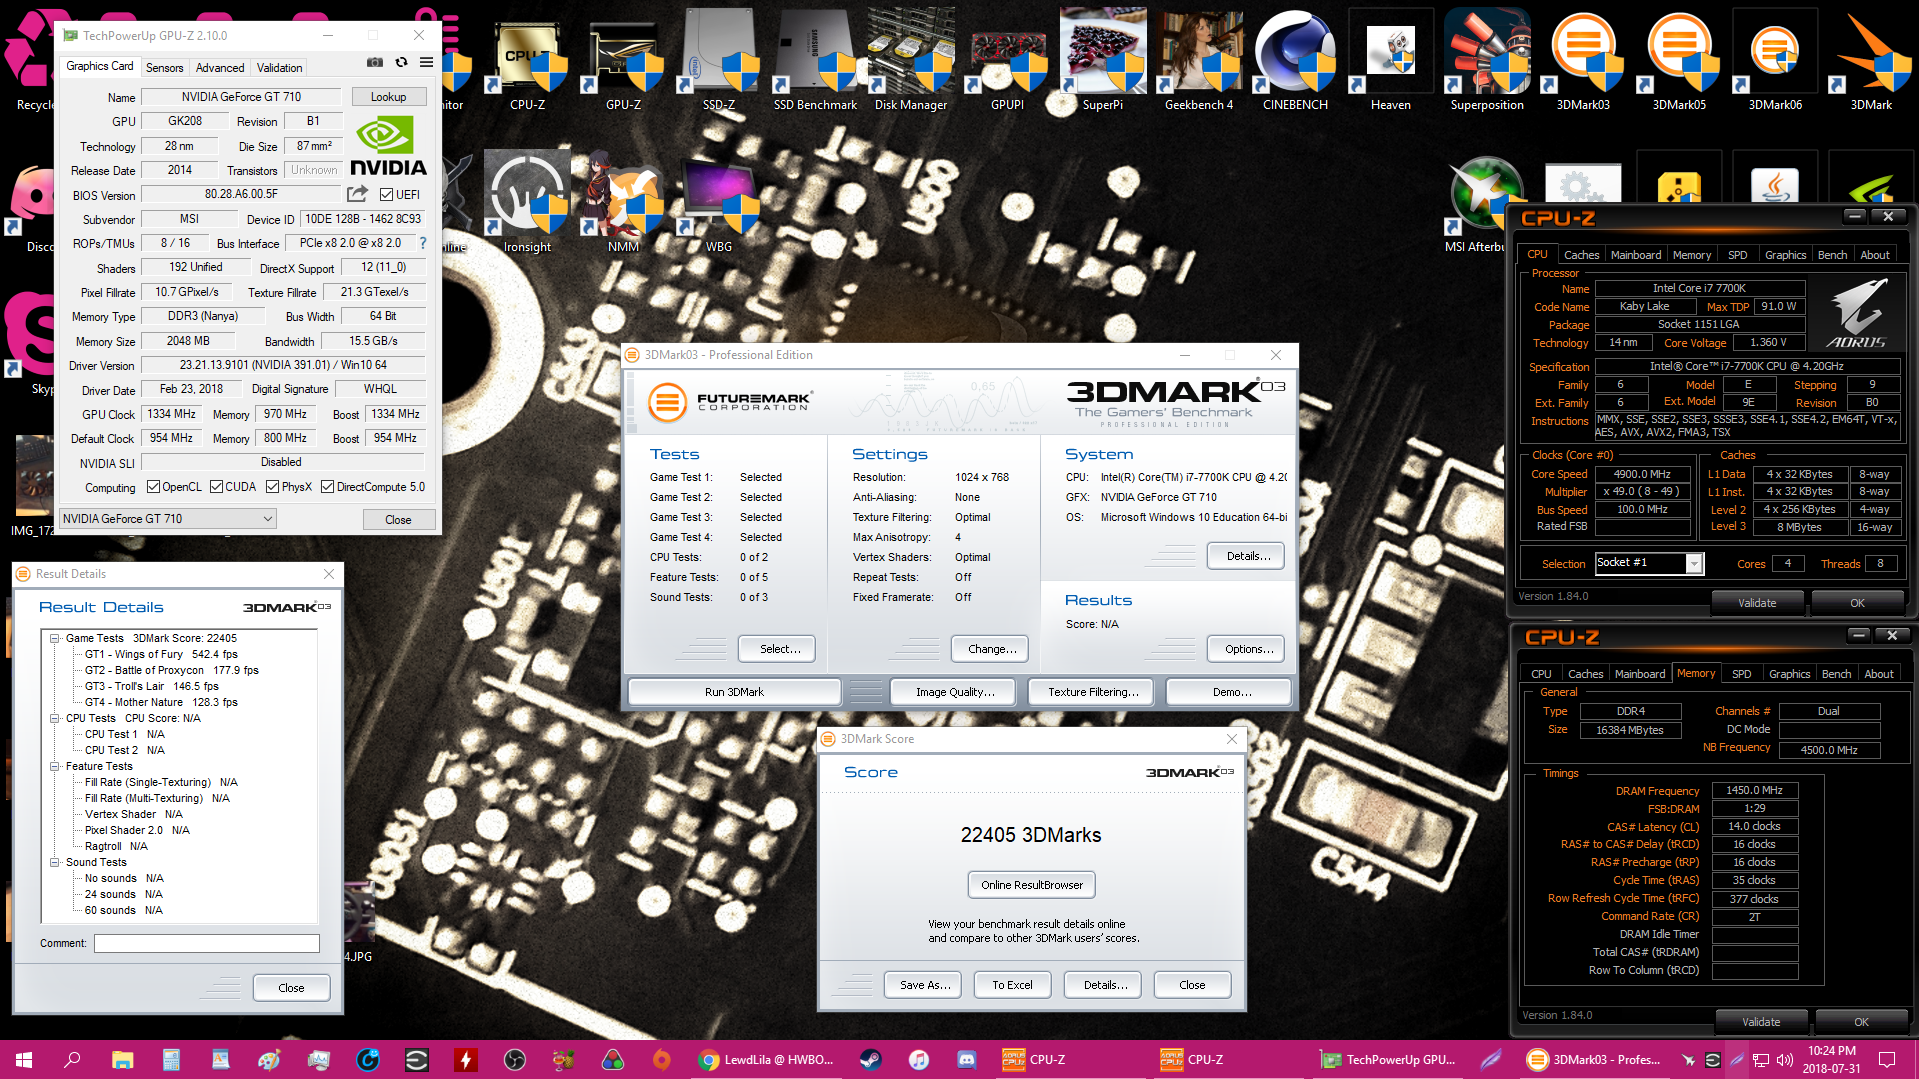Collapse the Game Tests tree node

pos(55,638)
